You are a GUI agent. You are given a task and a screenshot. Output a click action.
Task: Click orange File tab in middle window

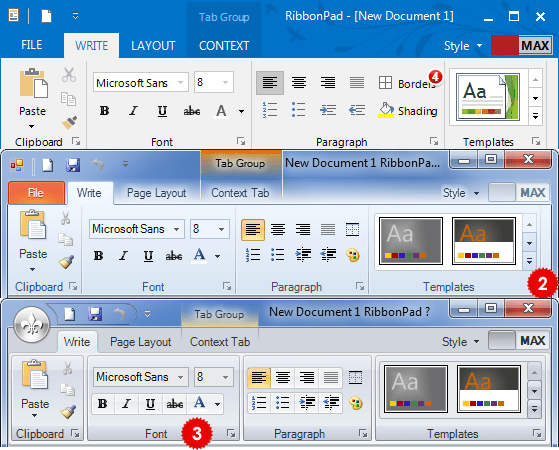pos(36,193)
